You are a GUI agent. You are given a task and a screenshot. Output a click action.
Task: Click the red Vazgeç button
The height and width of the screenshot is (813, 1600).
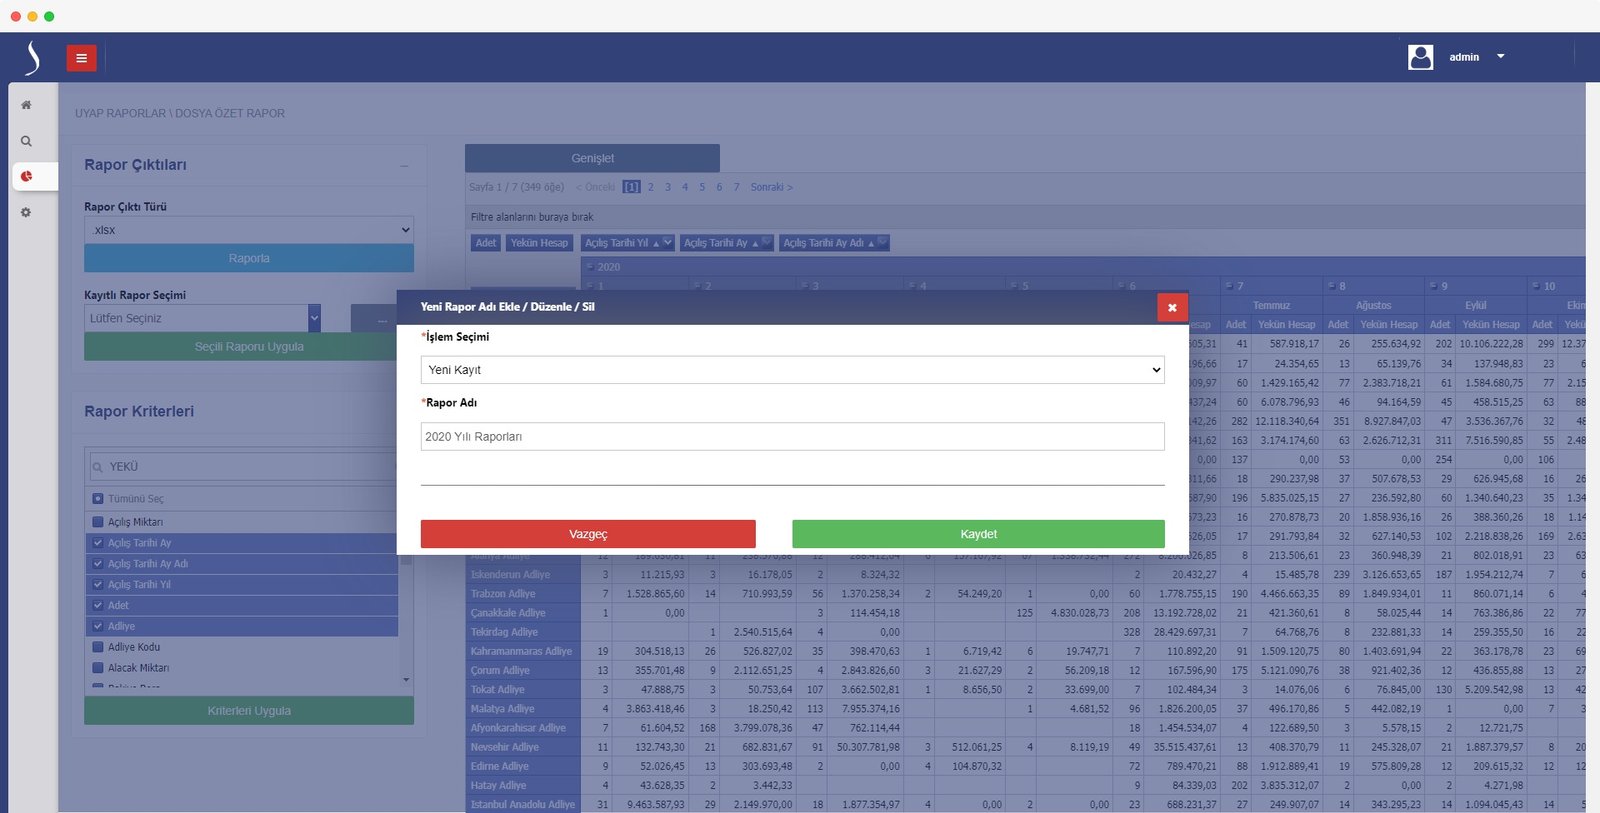[x=588, y=534]
